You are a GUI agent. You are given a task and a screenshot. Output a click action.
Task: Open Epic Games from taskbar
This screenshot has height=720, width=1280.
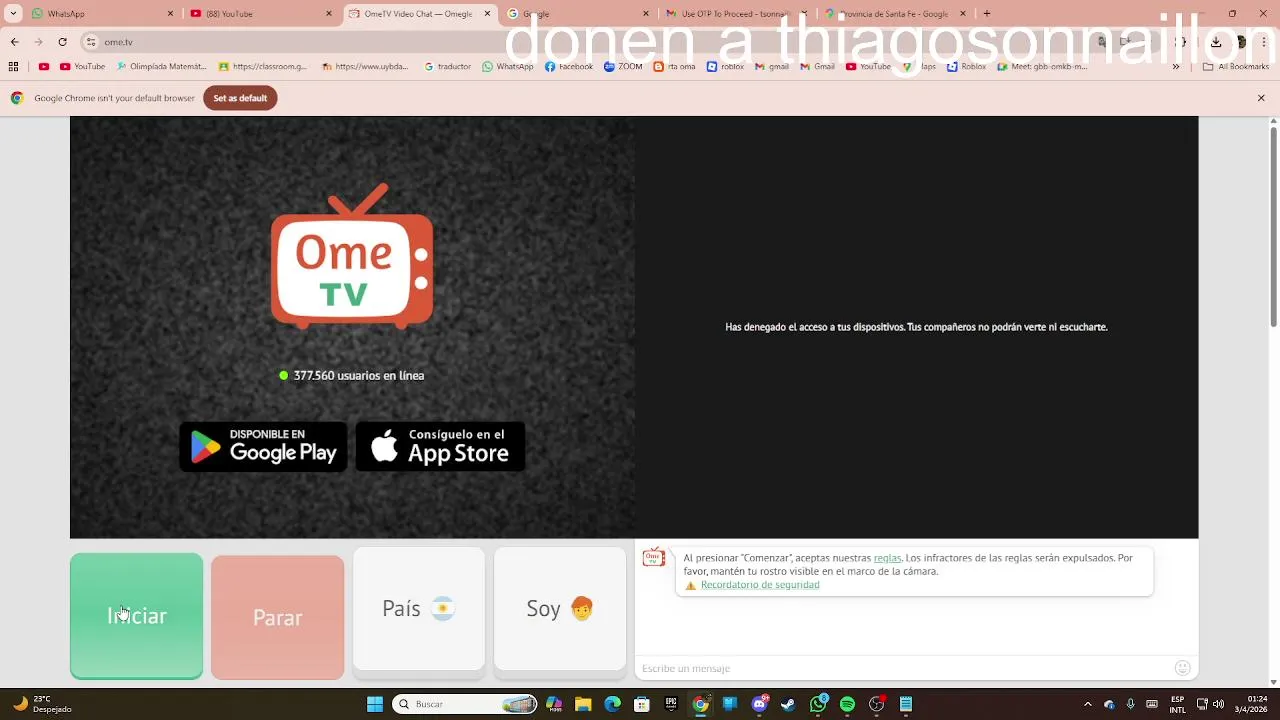671,704
